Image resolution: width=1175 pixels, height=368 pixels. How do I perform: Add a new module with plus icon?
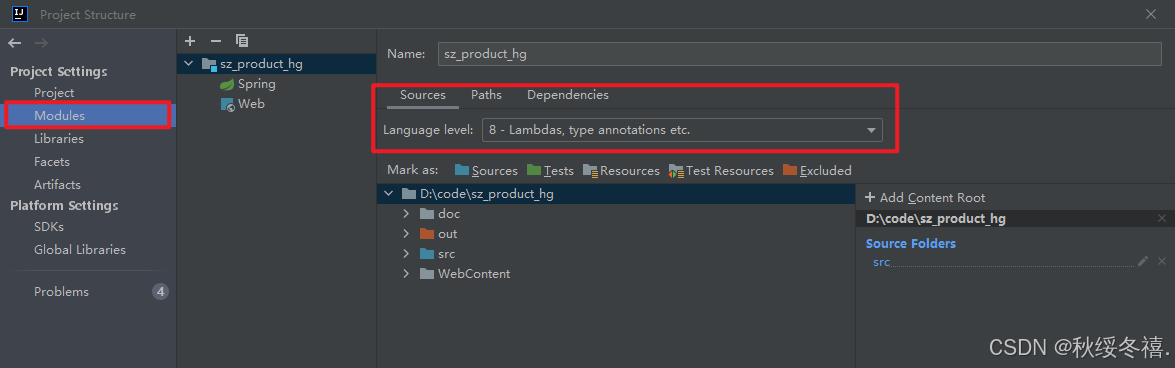(190, 41)
